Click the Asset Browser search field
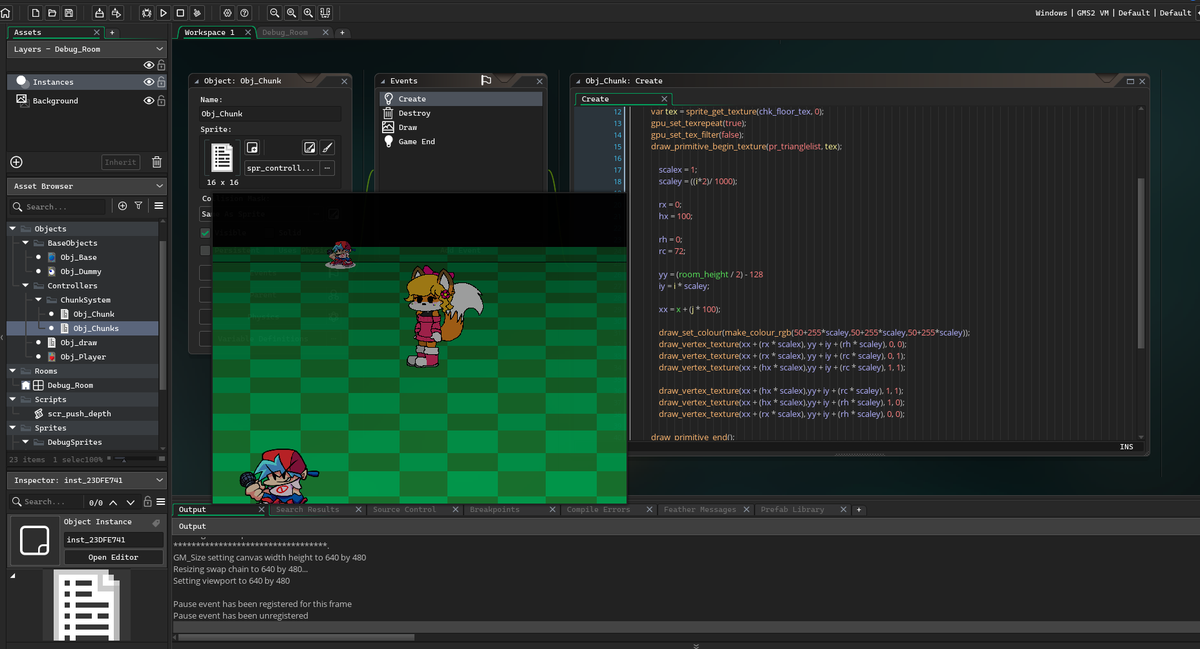The image size is (1200, 649). [58, 206]
